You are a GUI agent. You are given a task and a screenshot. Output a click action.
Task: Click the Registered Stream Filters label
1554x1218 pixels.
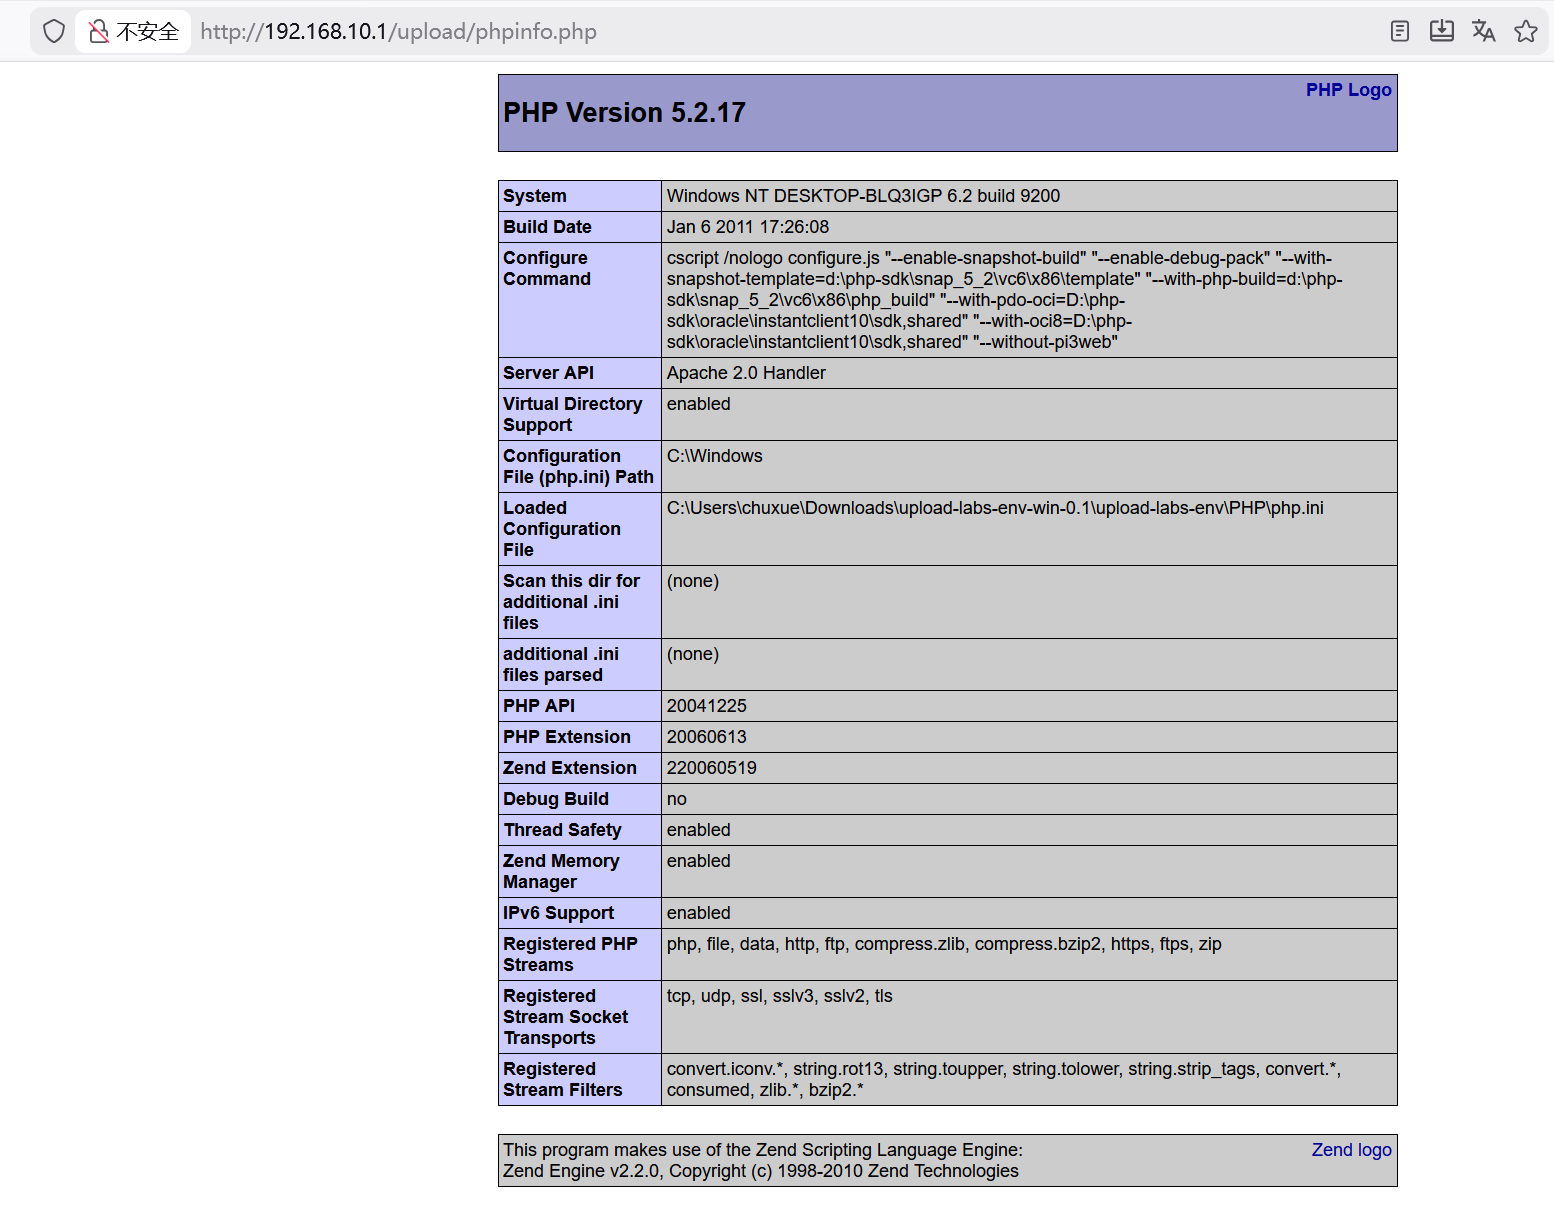click(562, 1079)
